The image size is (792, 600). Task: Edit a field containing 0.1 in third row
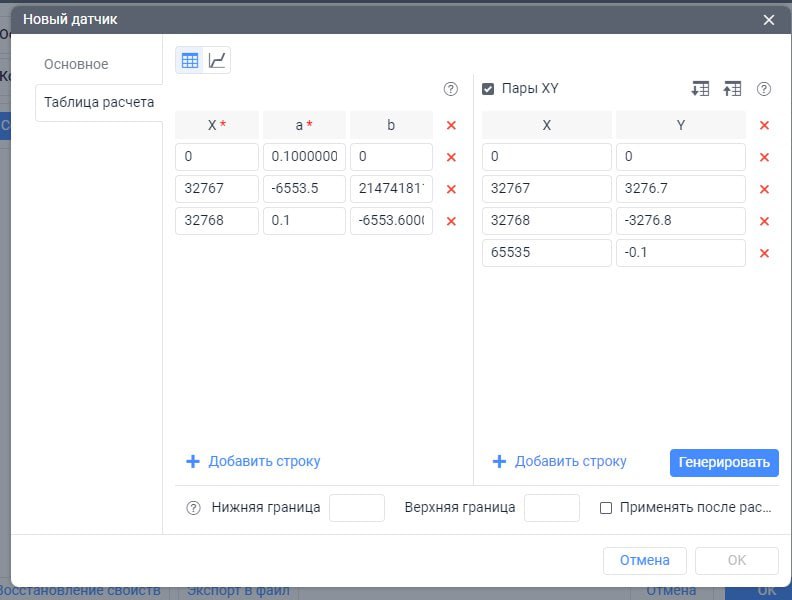[304, 220]
